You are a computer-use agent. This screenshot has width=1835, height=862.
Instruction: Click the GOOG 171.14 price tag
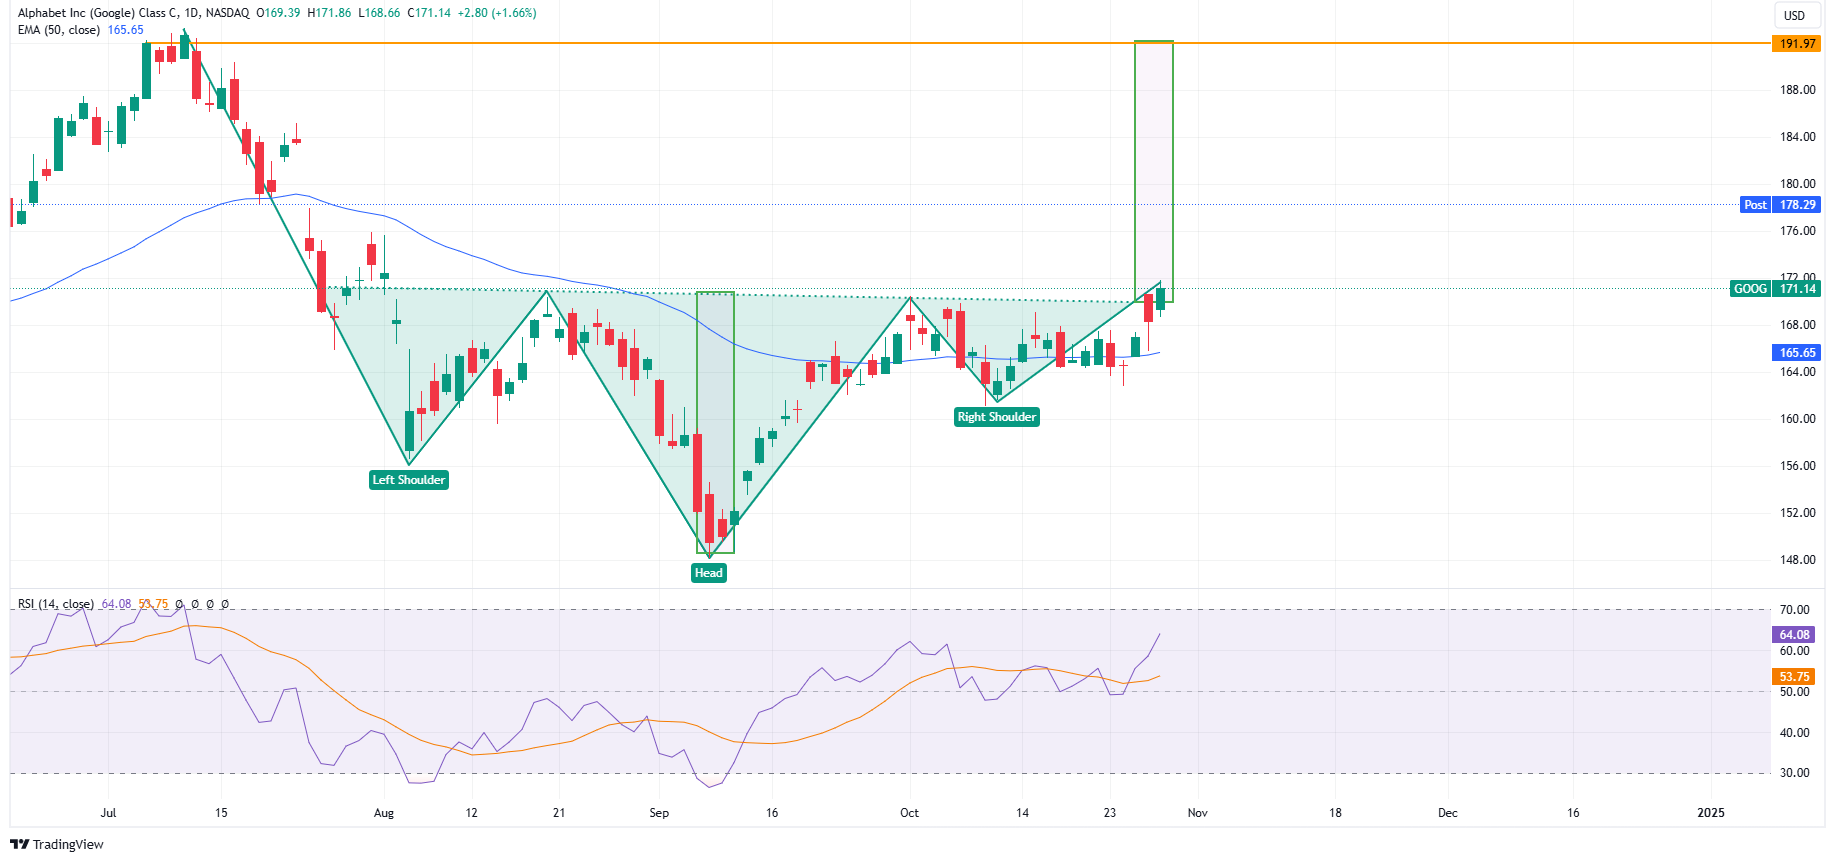point(1775,289)
